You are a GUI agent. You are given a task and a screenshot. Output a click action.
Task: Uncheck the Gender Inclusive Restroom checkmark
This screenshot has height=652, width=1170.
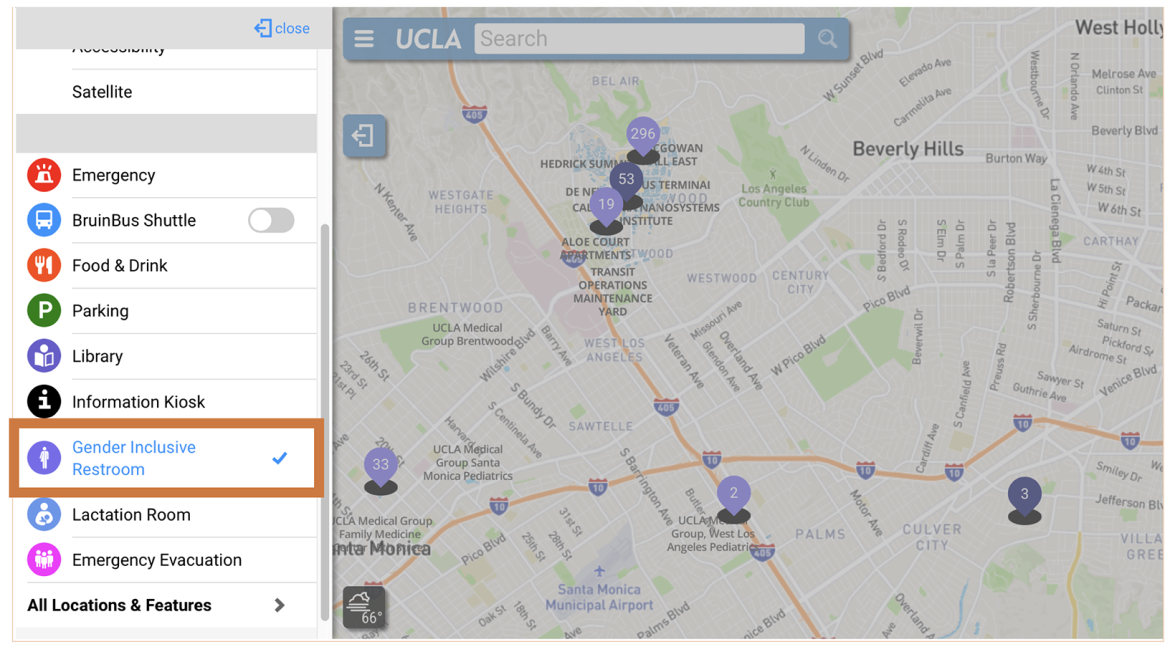pyautogui.click(x=280, y=457)
